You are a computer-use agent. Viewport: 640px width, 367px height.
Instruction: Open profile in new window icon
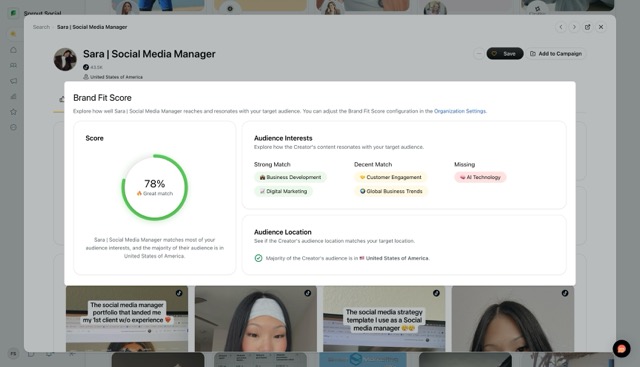pos(587,27)
